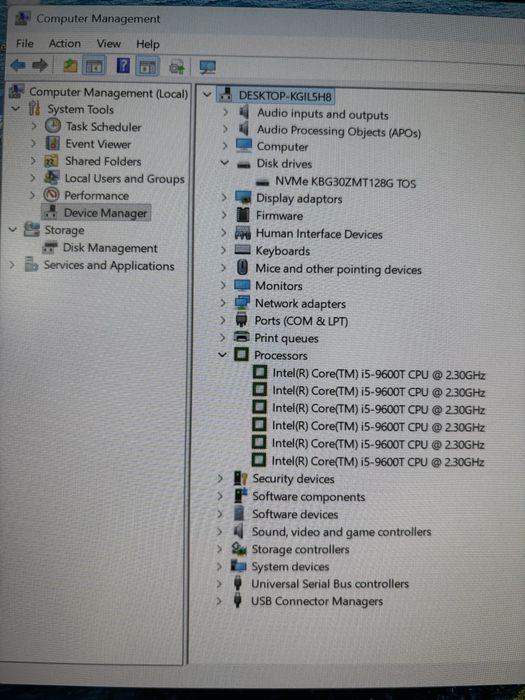Screen dimensions: 525x700
Task: Click the Network adapters icon
Action: [x=242, y=303]
